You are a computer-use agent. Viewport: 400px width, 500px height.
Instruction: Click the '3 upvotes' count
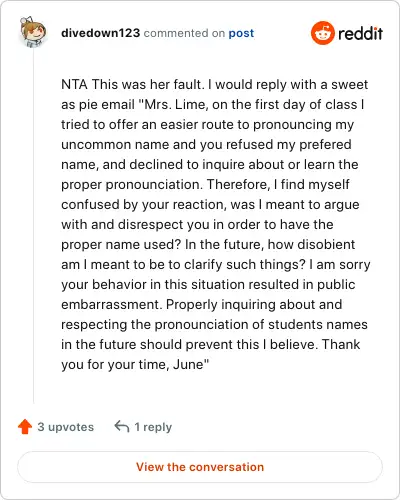click(66, 427)
